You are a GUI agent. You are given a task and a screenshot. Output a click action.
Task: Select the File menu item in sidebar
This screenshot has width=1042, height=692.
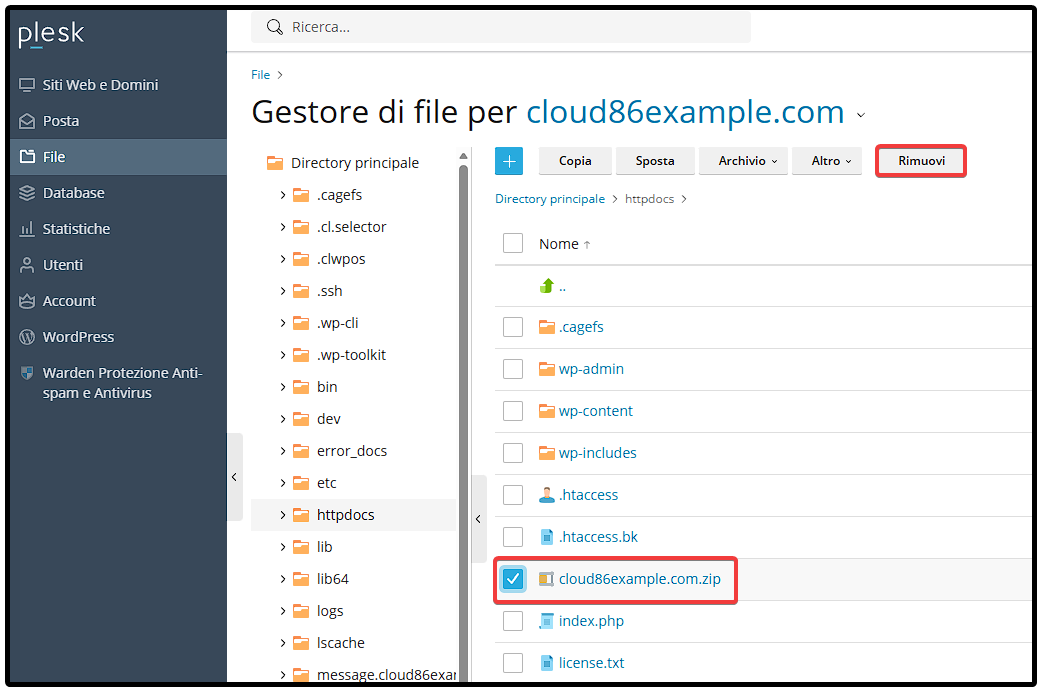pos(118,157)
